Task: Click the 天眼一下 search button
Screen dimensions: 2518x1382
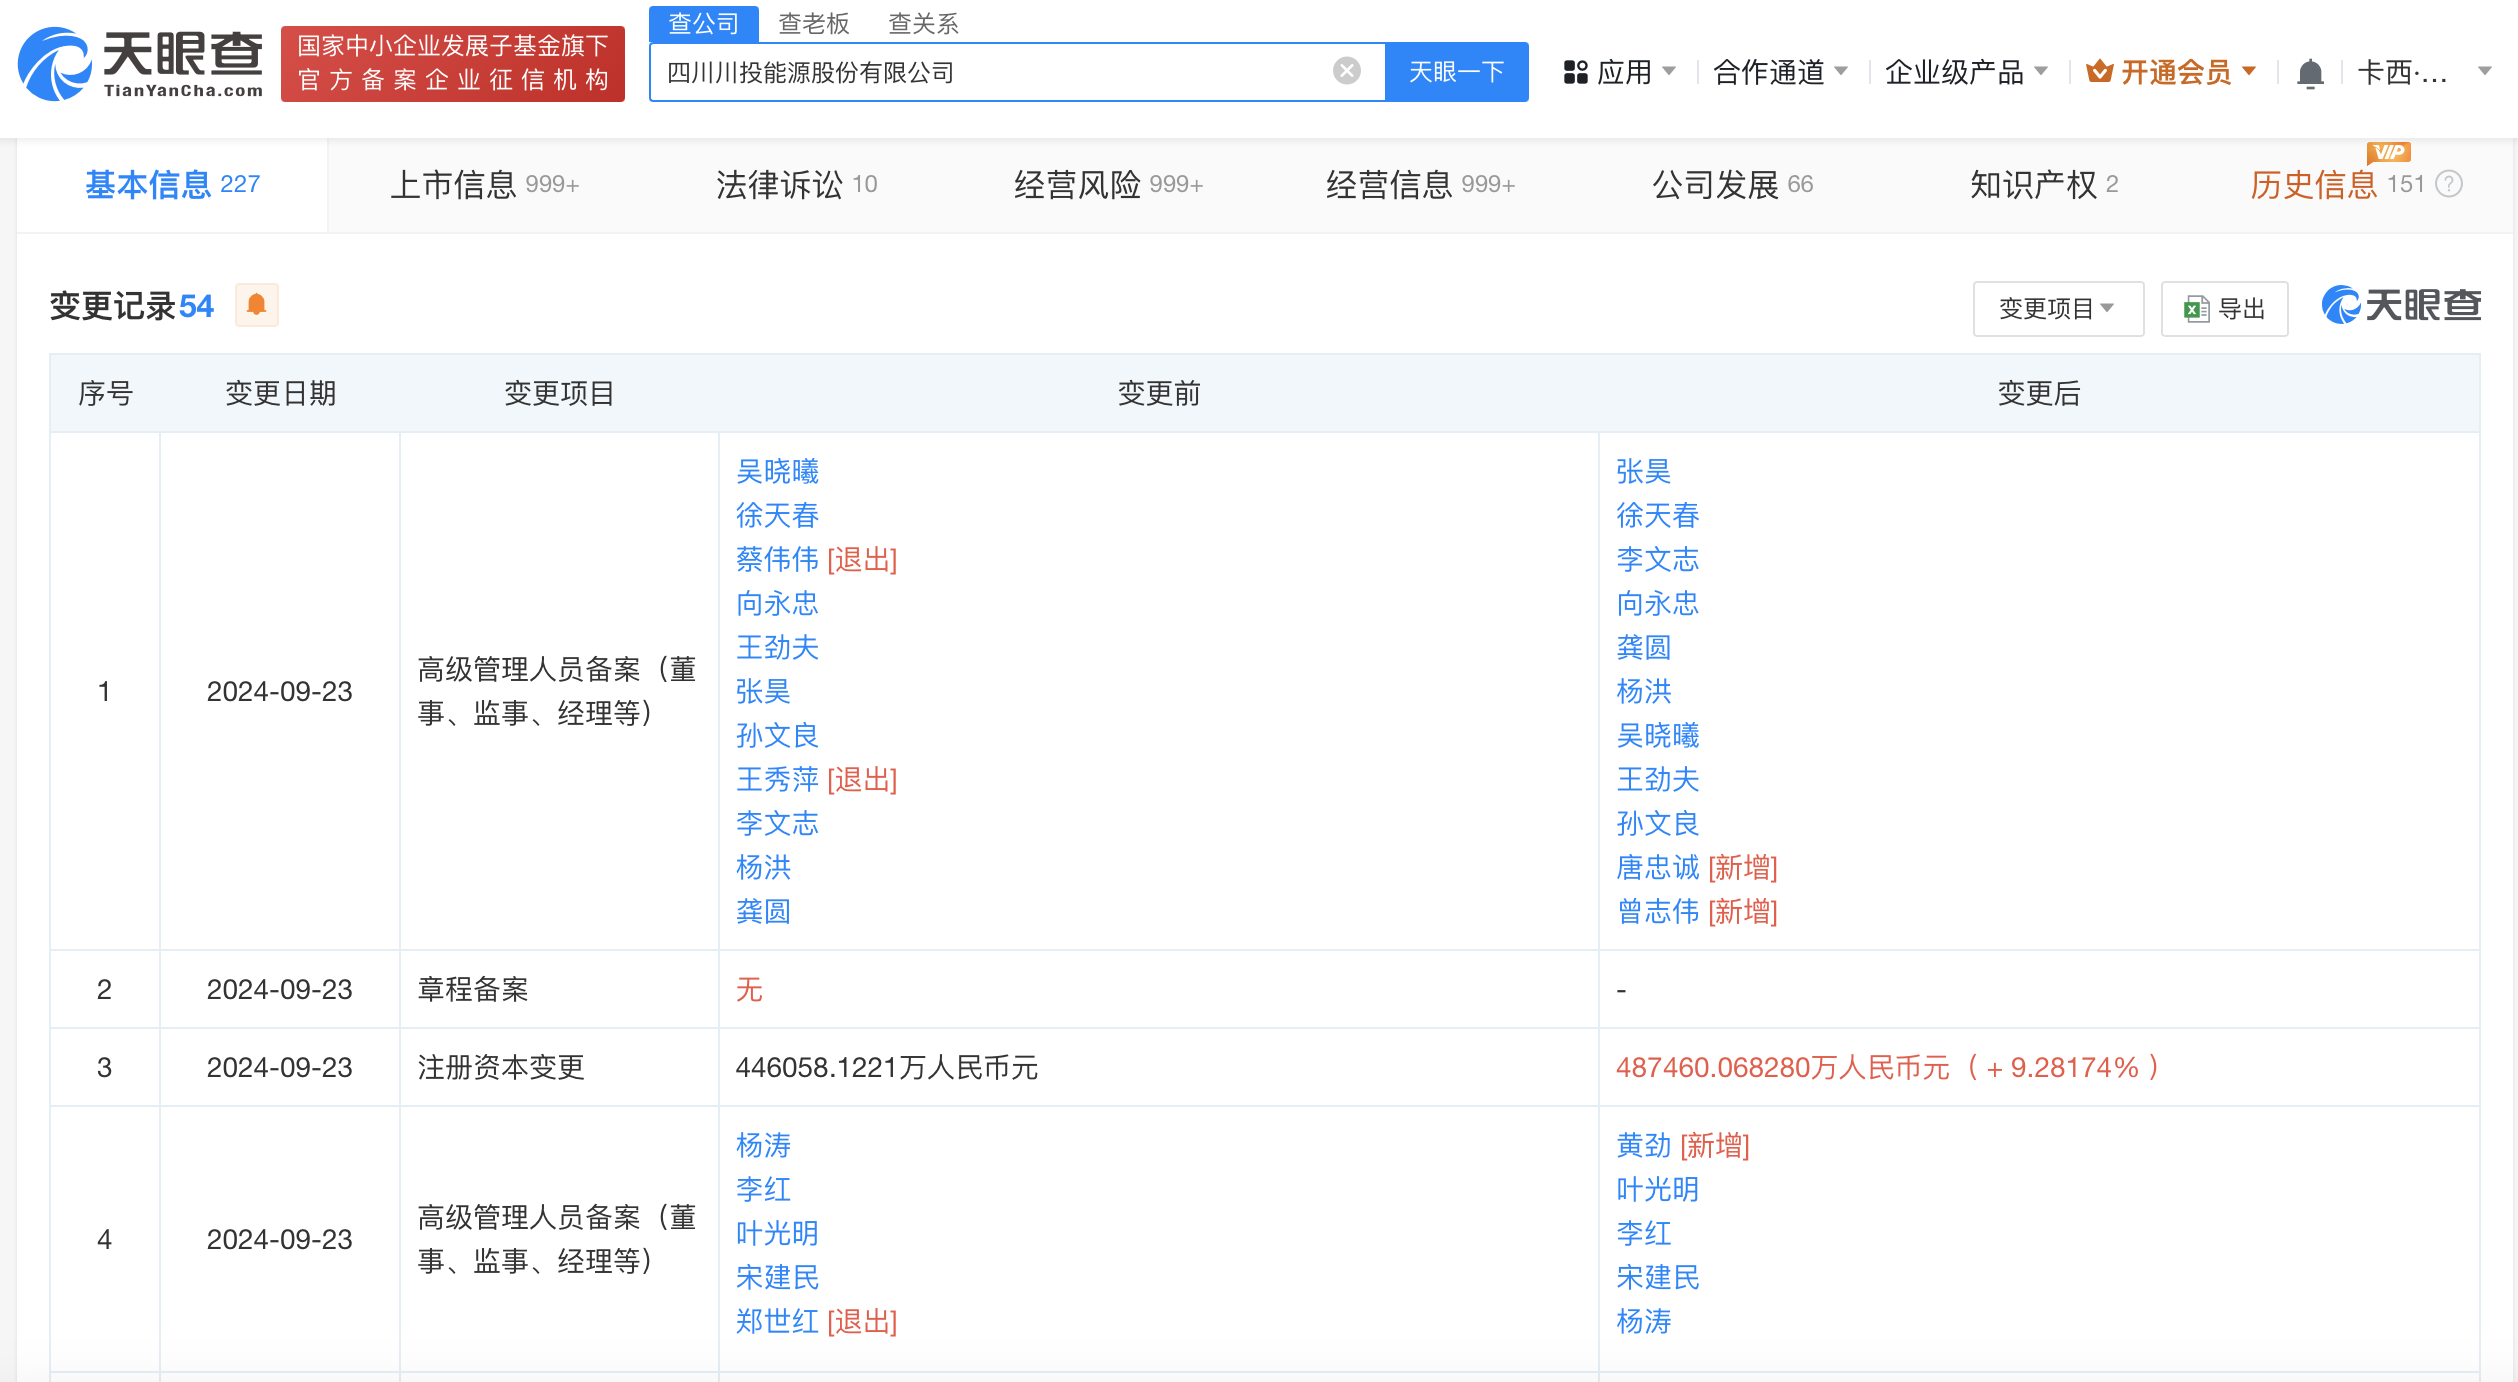Action: click(1457, 72)
